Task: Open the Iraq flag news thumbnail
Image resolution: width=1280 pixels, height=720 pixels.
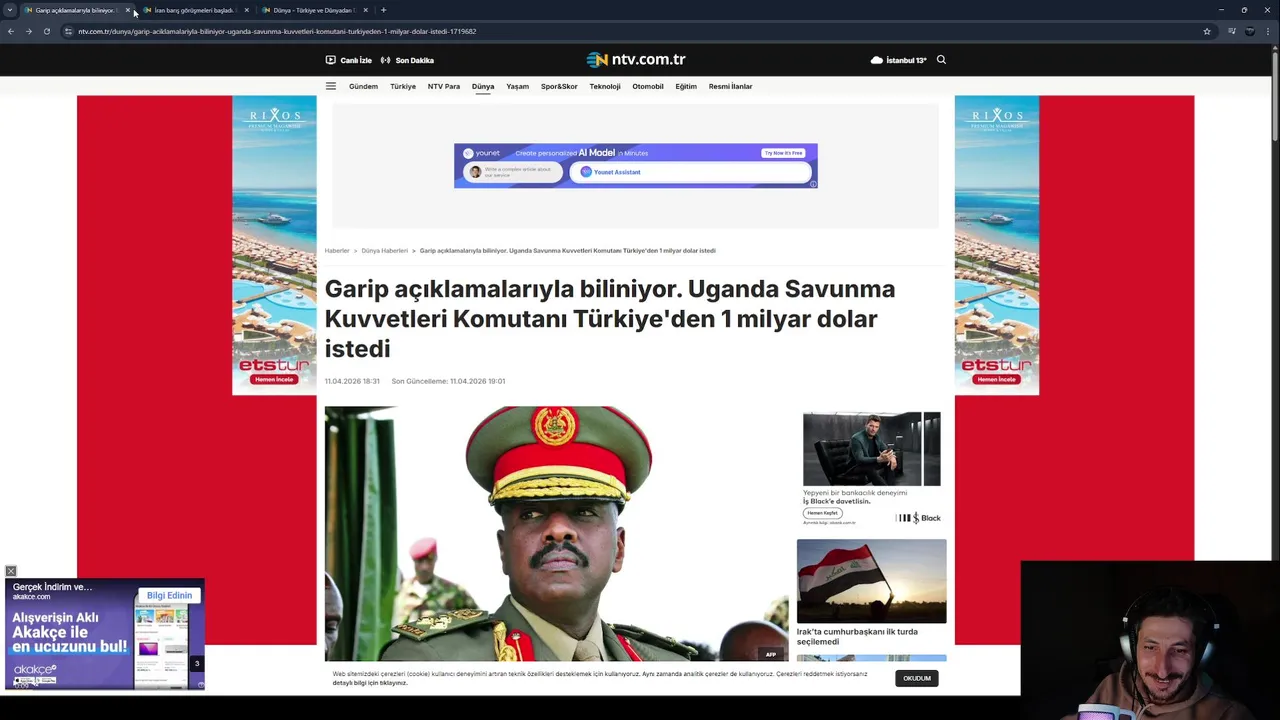Action: click(x=871, y=581)
